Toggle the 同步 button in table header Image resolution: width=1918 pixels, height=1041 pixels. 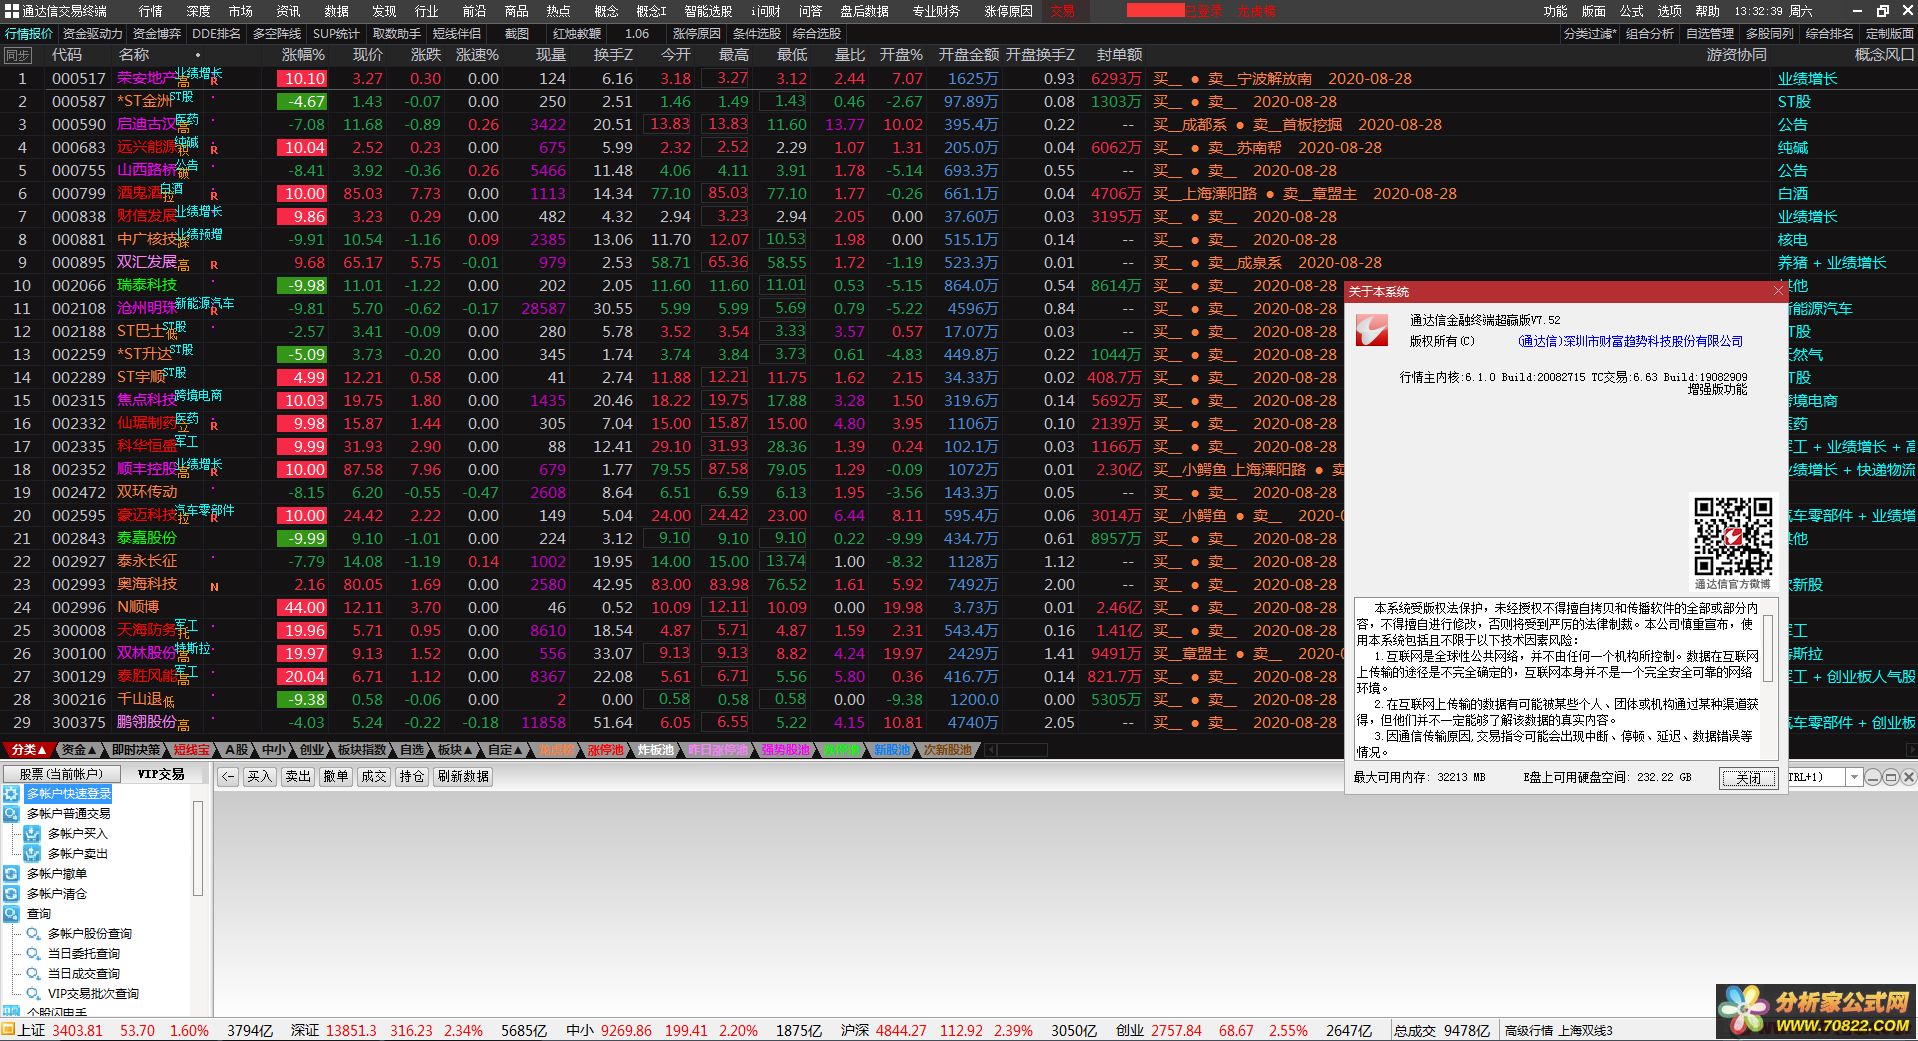pos(18,55)
